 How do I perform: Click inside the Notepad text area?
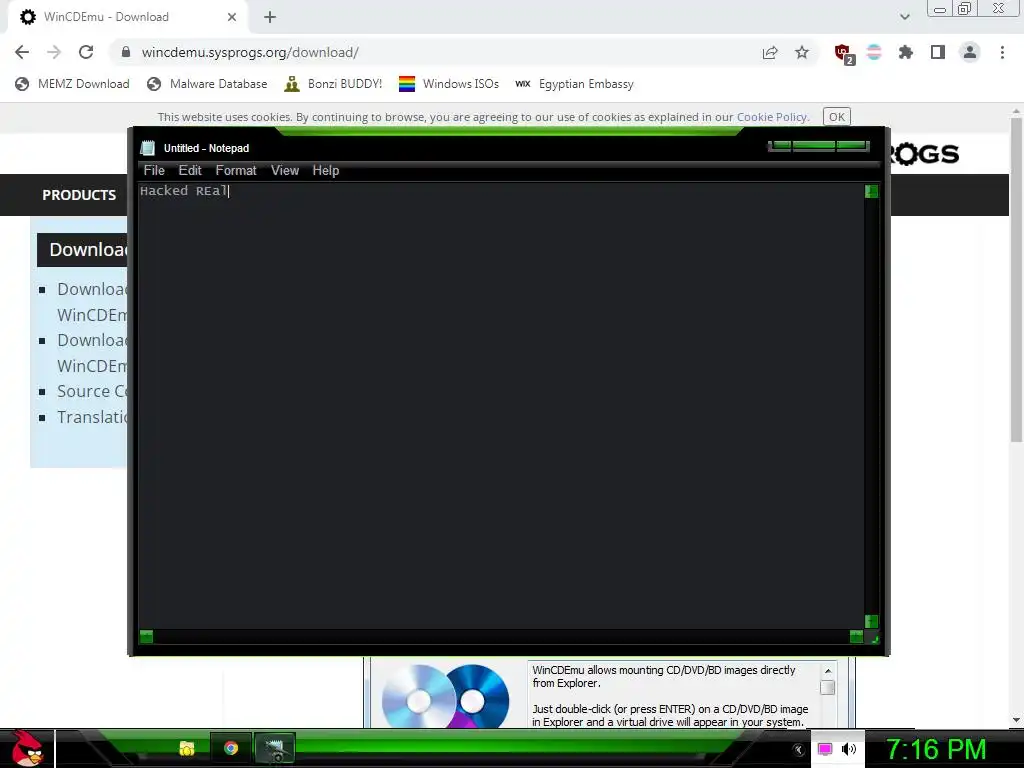(500, 405)
